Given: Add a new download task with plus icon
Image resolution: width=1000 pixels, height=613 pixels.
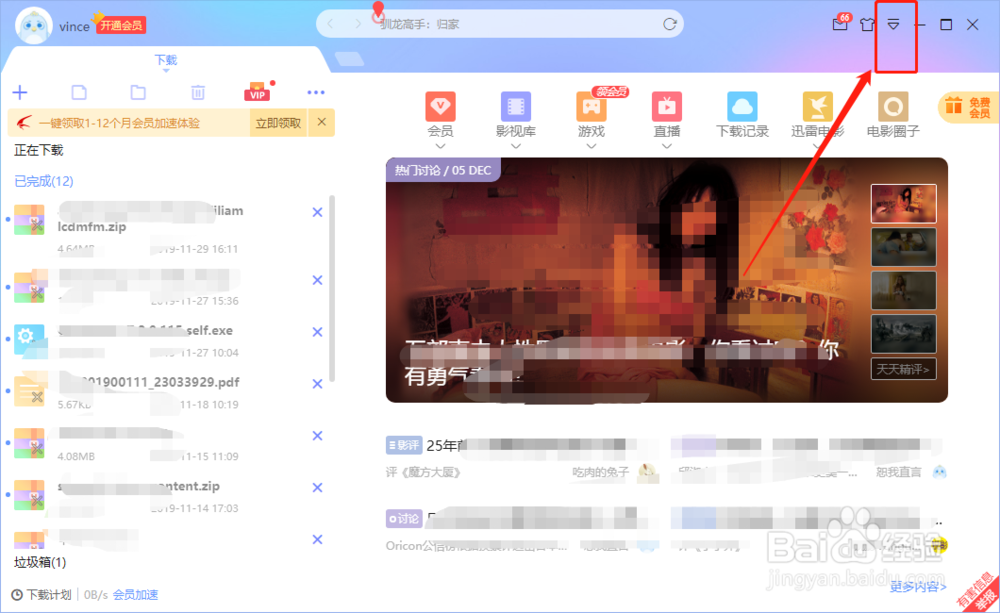Looking at the screenshot, I should 20,92.
